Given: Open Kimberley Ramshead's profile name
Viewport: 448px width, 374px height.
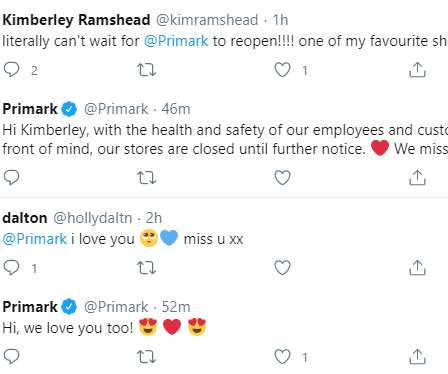Looking at the screenshot, I should (76, 20).
